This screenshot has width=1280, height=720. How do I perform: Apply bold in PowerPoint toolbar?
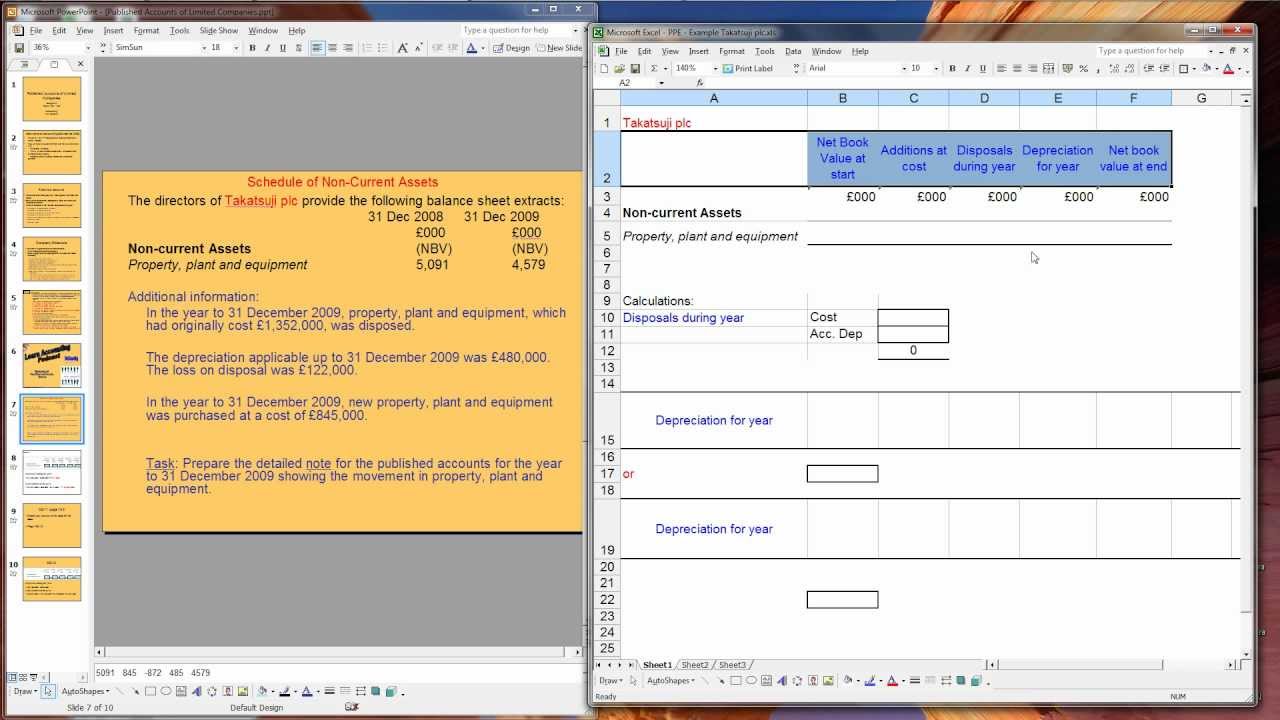pyautogui.click(x=252, y=47)
